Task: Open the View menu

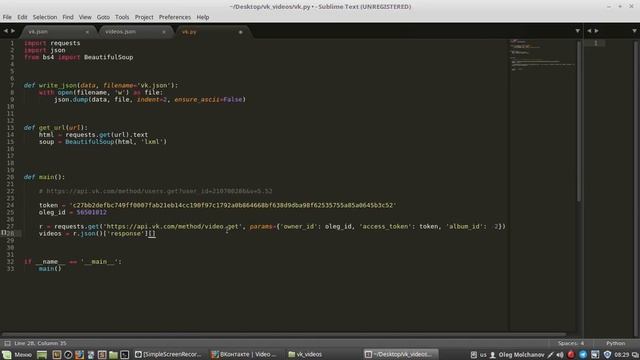Action: tap(85, 17)
